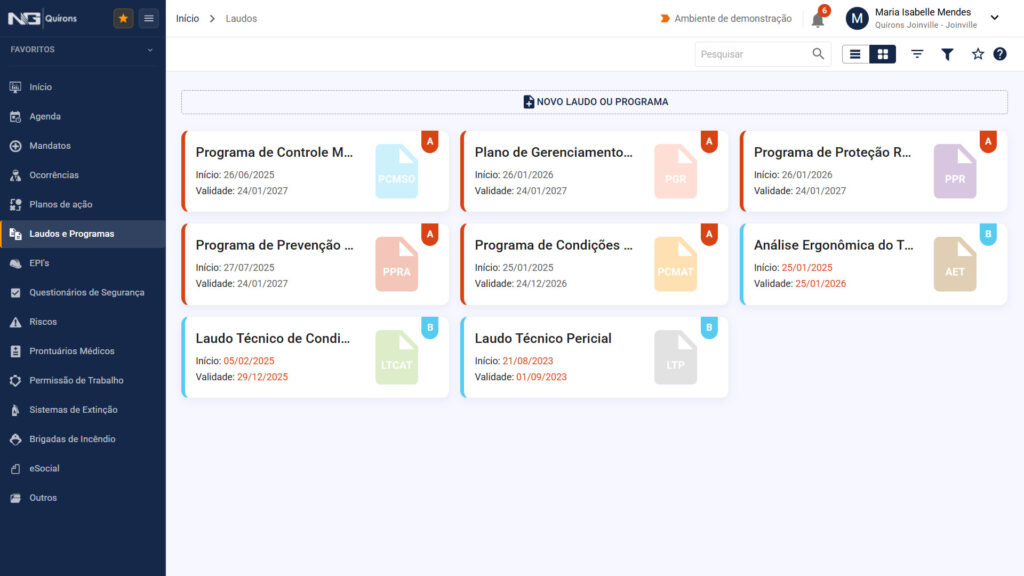
Task: Click the PCMSO document icon
Action: coord(396,171)
